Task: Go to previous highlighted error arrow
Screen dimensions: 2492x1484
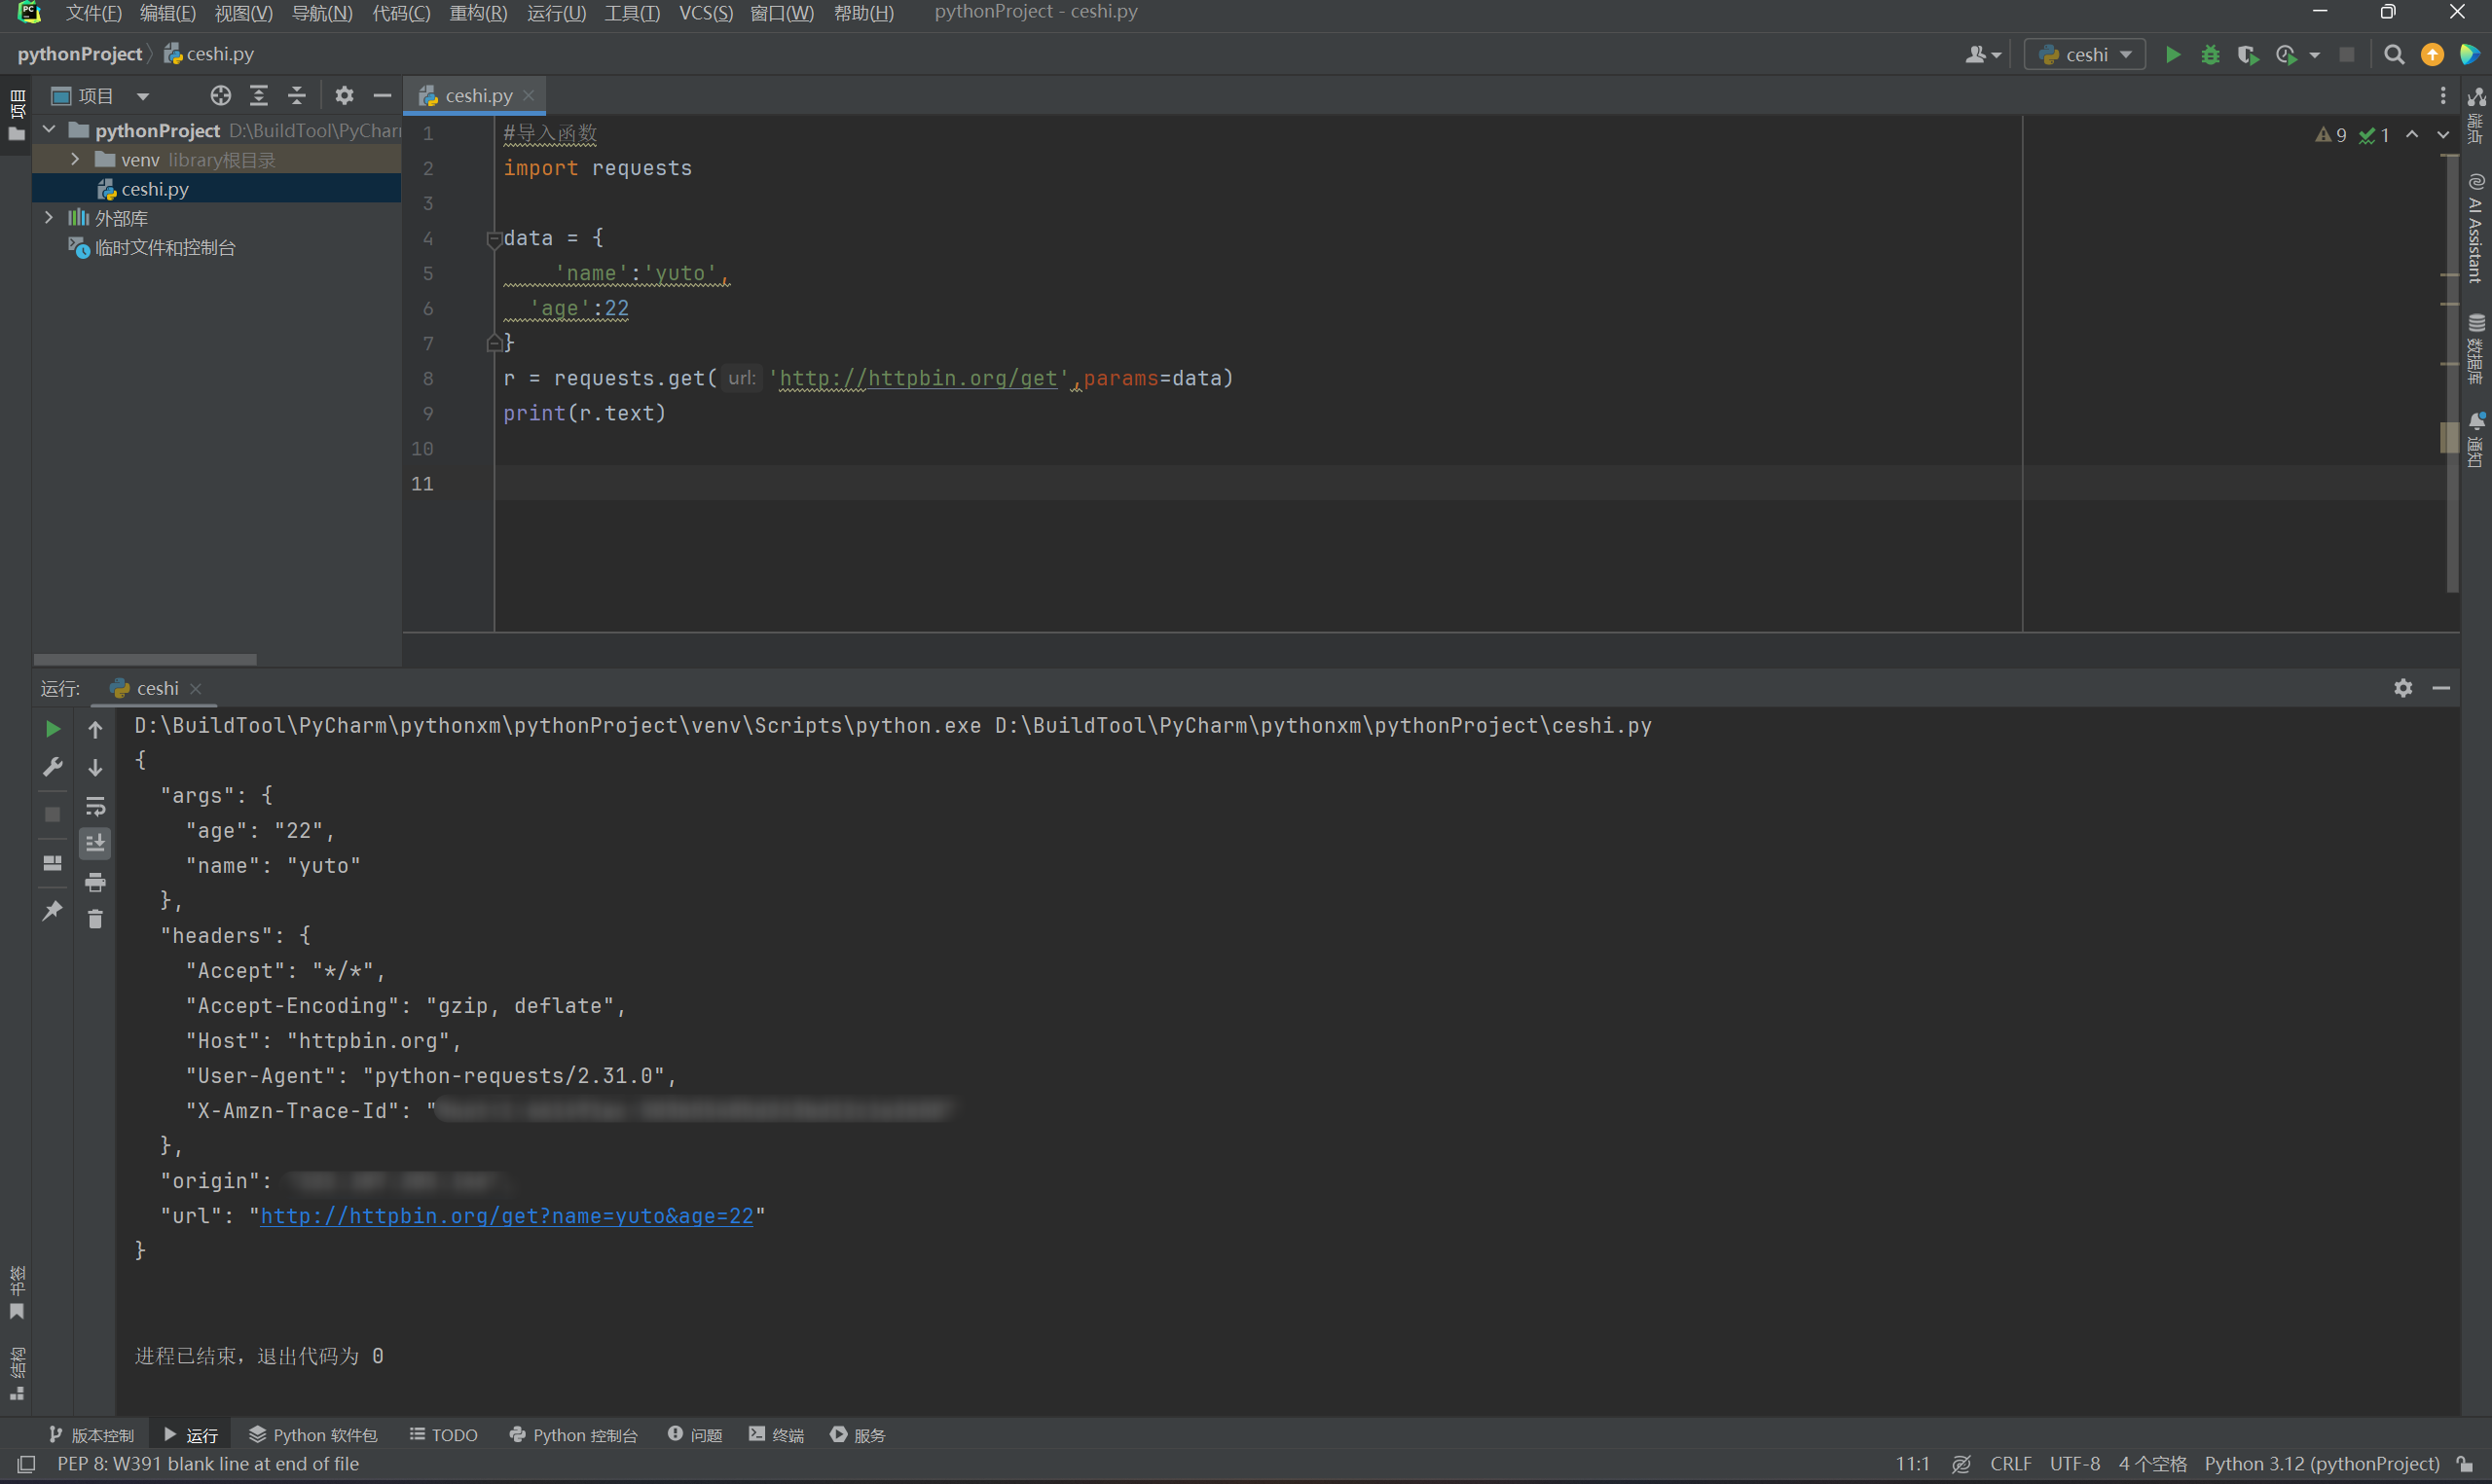Action: 2412,134
